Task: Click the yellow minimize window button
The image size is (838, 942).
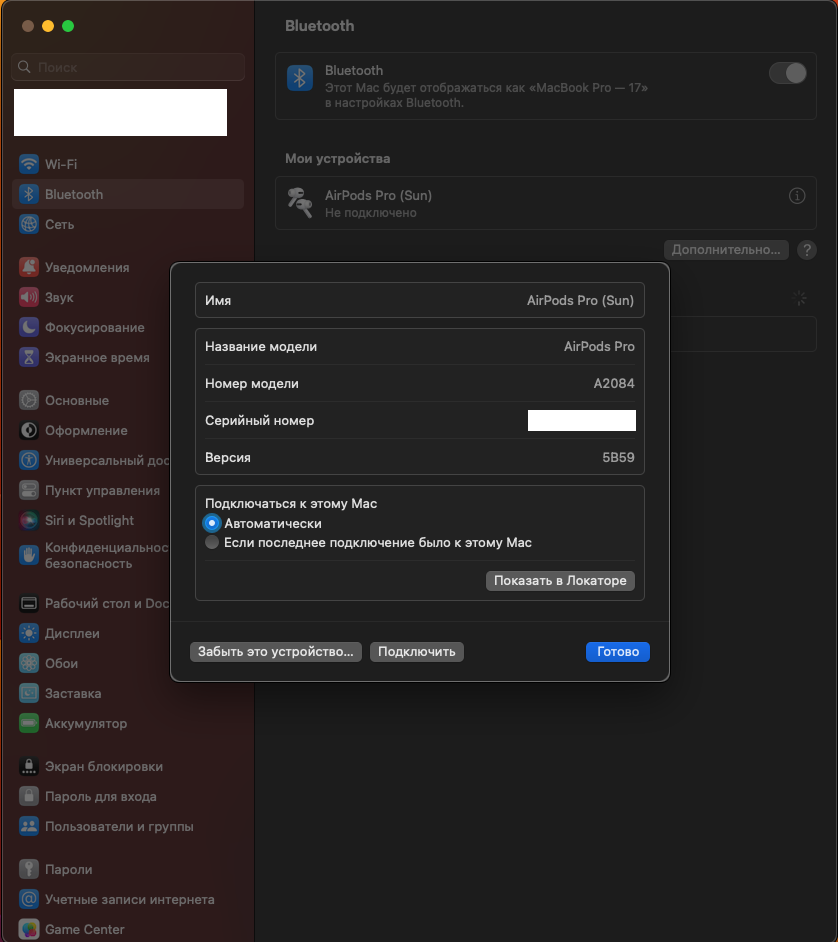Action: (48, 26)
